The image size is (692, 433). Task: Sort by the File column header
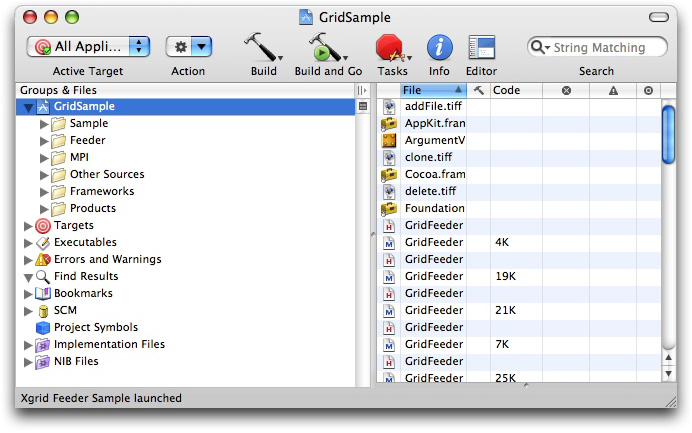coord(433,90)
